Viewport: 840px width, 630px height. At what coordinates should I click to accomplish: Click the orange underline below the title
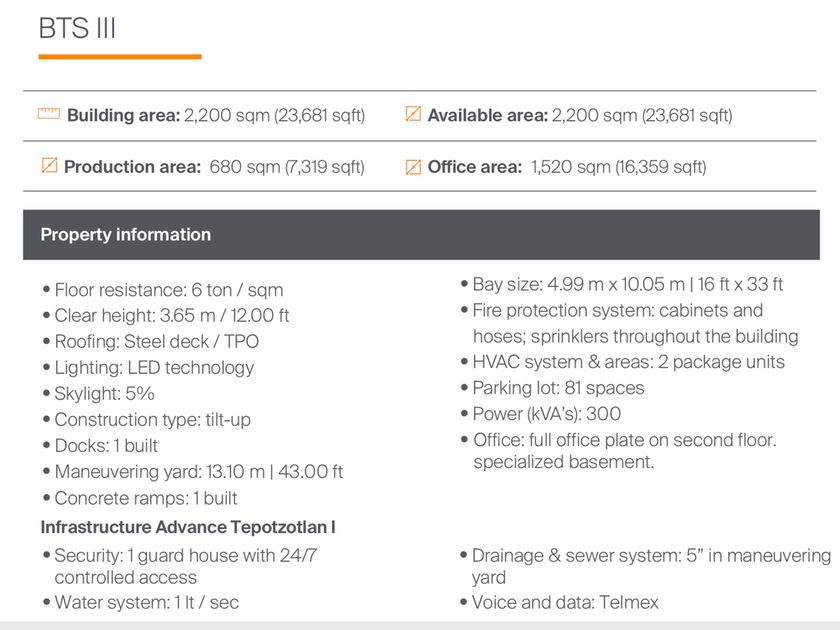(x=120, y=57)
